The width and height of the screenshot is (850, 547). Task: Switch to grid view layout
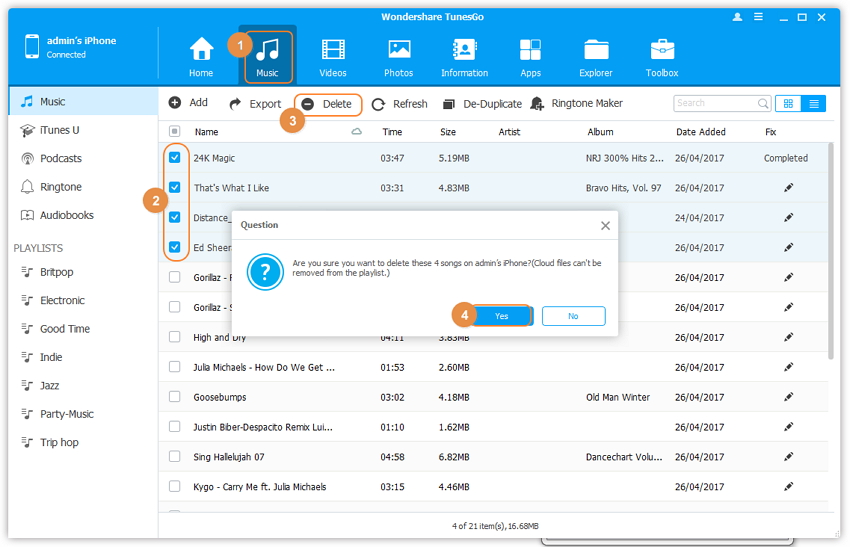pos(788,103)
